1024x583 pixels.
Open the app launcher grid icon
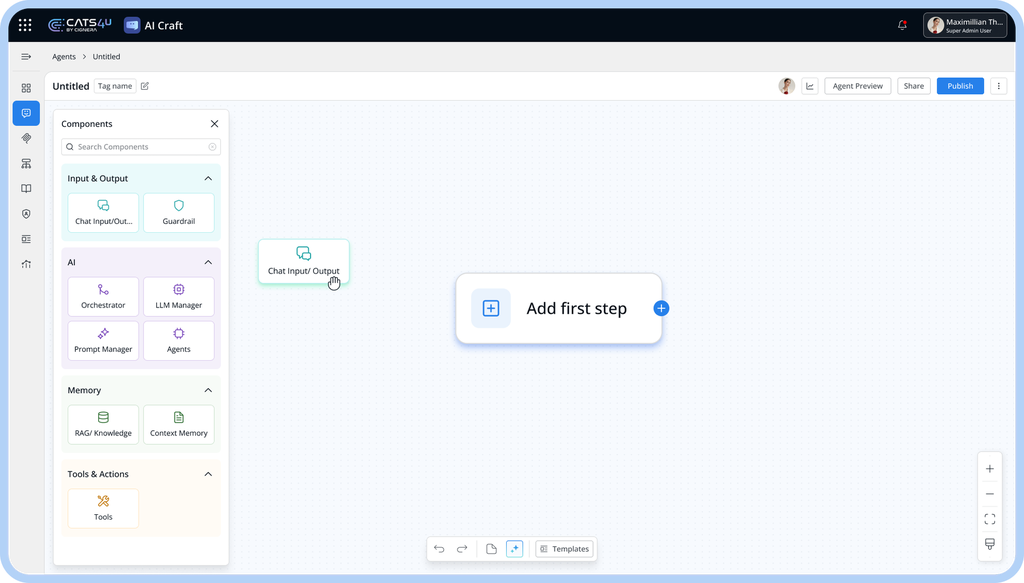click(25, 25)
